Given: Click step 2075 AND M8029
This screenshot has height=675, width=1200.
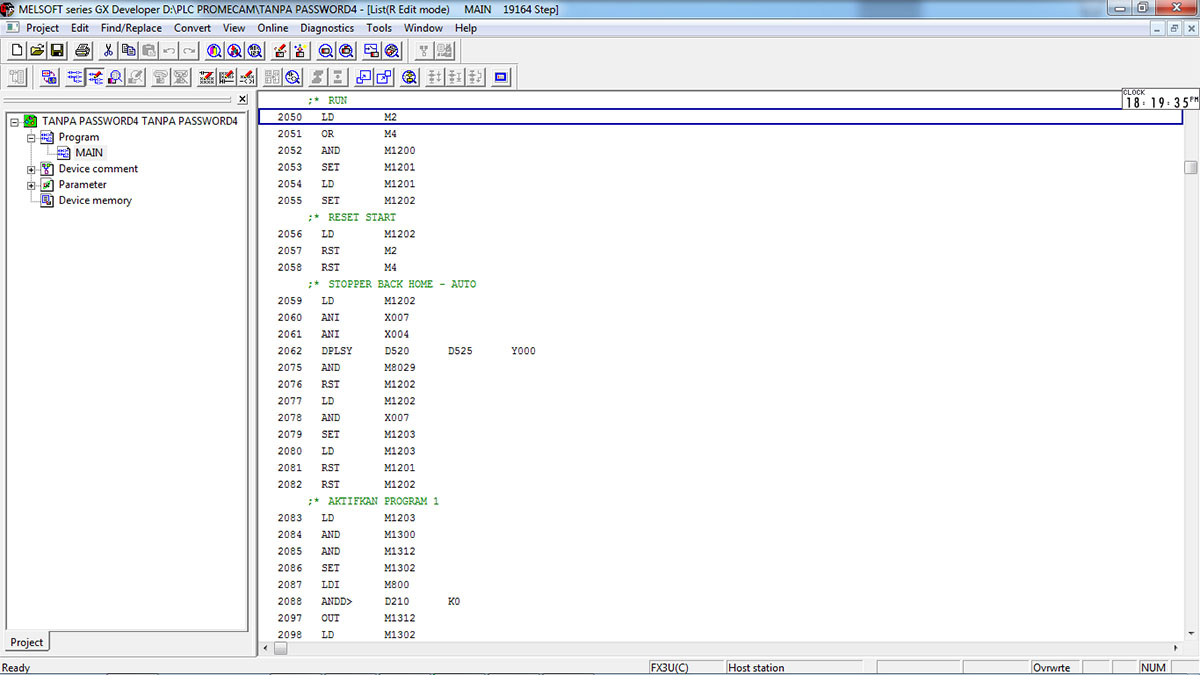Looking at the screenshot, I should pyautogui.click(x=348, y=367).
